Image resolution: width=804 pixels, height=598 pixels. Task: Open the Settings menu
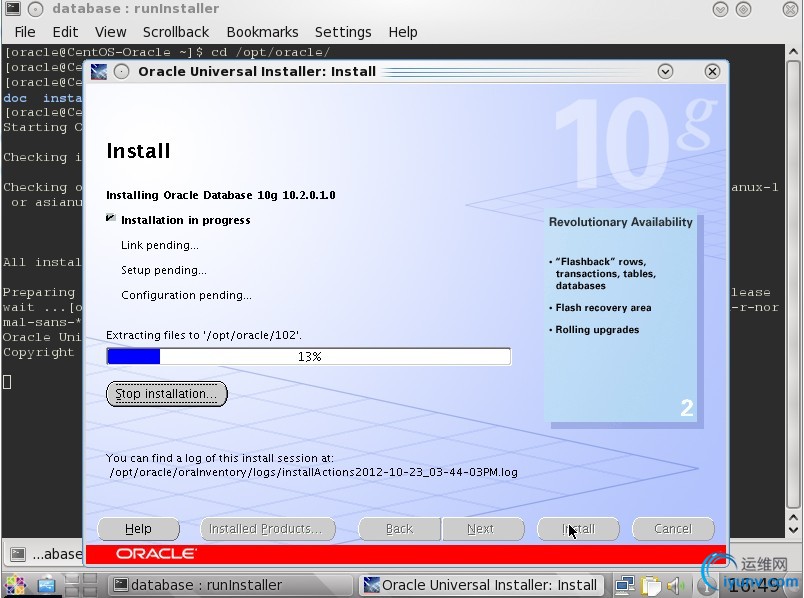coord(343,32)
